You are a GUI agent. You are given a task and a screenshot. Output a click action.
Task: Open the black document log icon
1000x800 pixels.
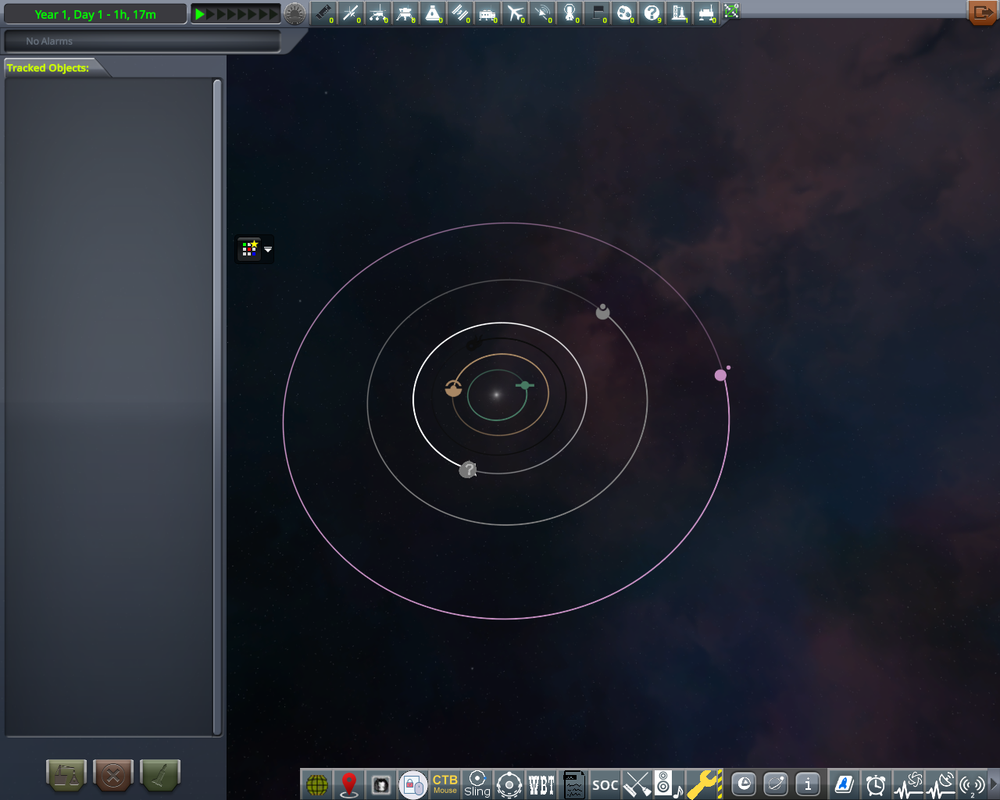[x=574, y=785]
